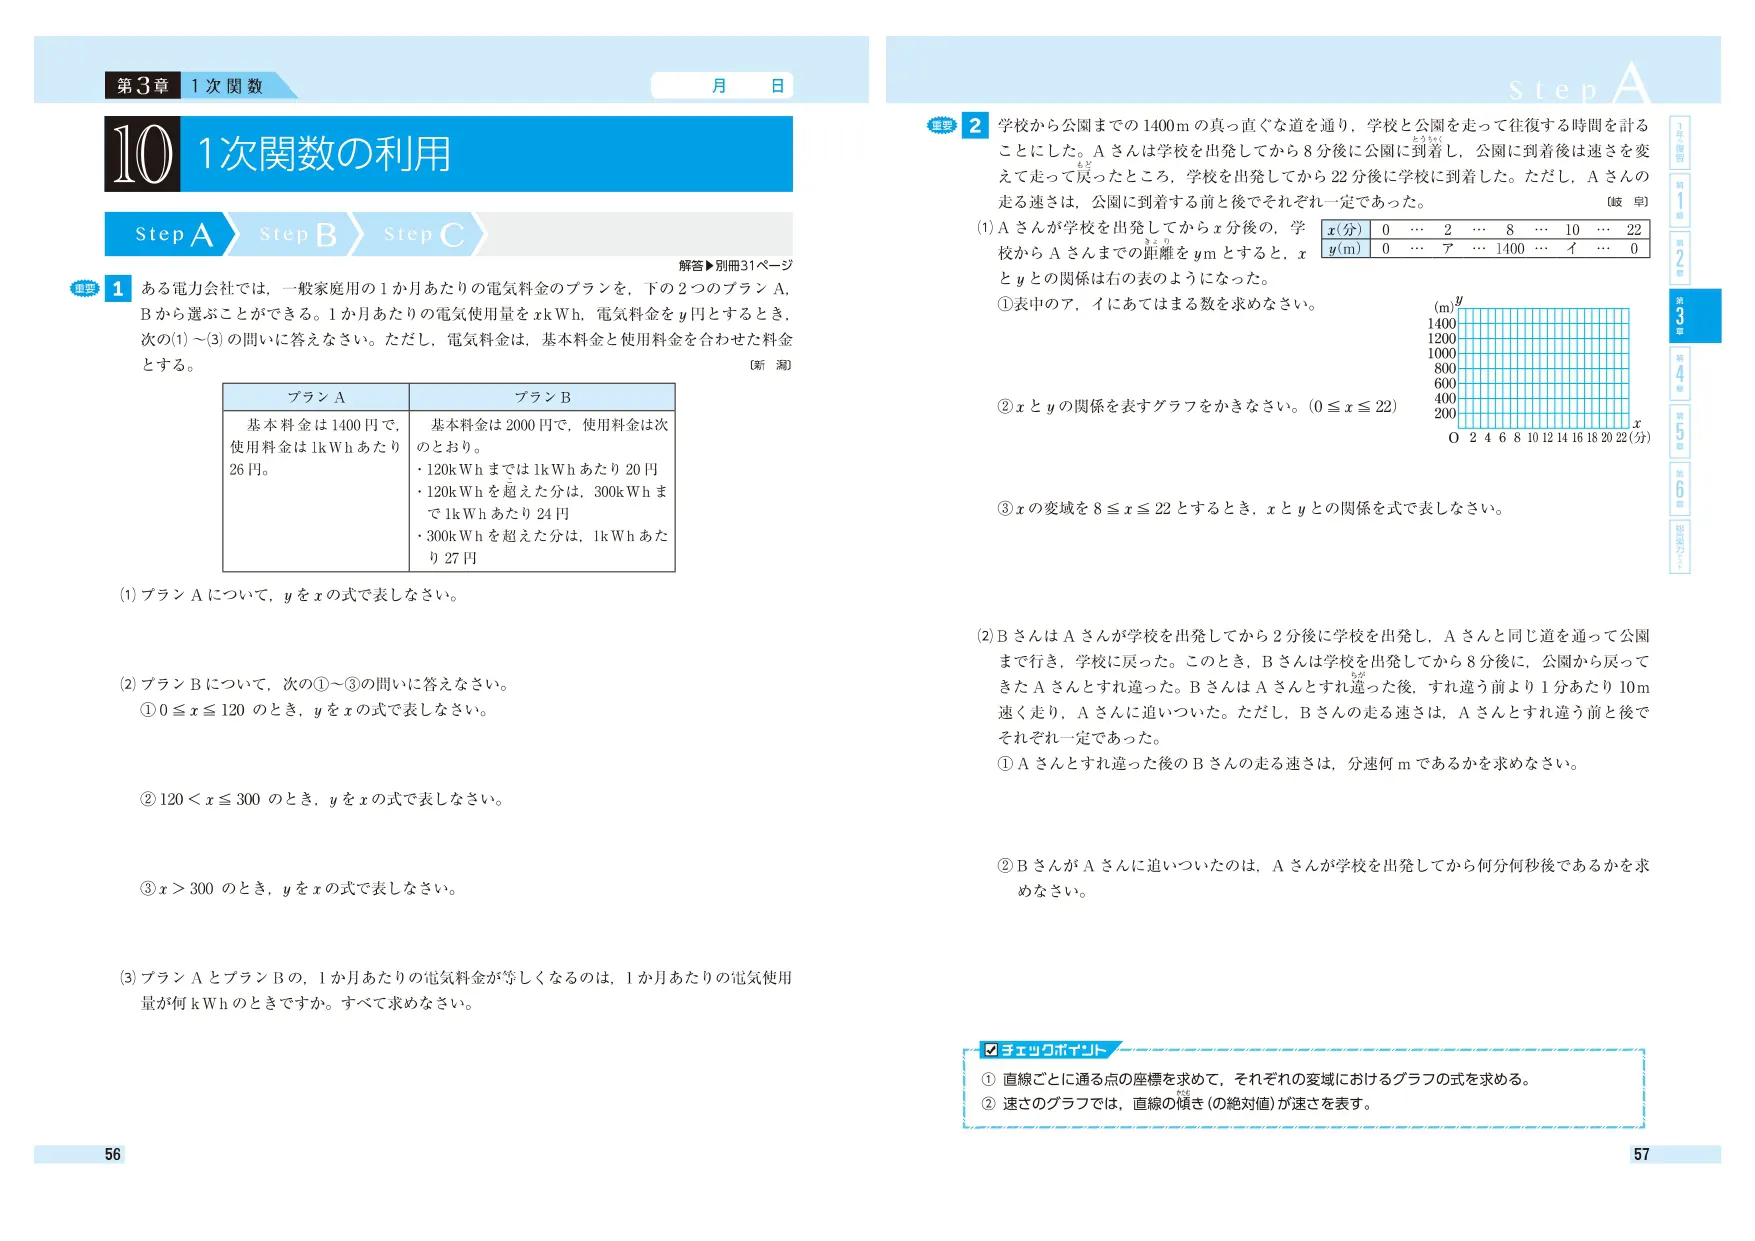Click the blue problem number 1 box
The image size is (1755, 1241).
click(x=118, y=289)
